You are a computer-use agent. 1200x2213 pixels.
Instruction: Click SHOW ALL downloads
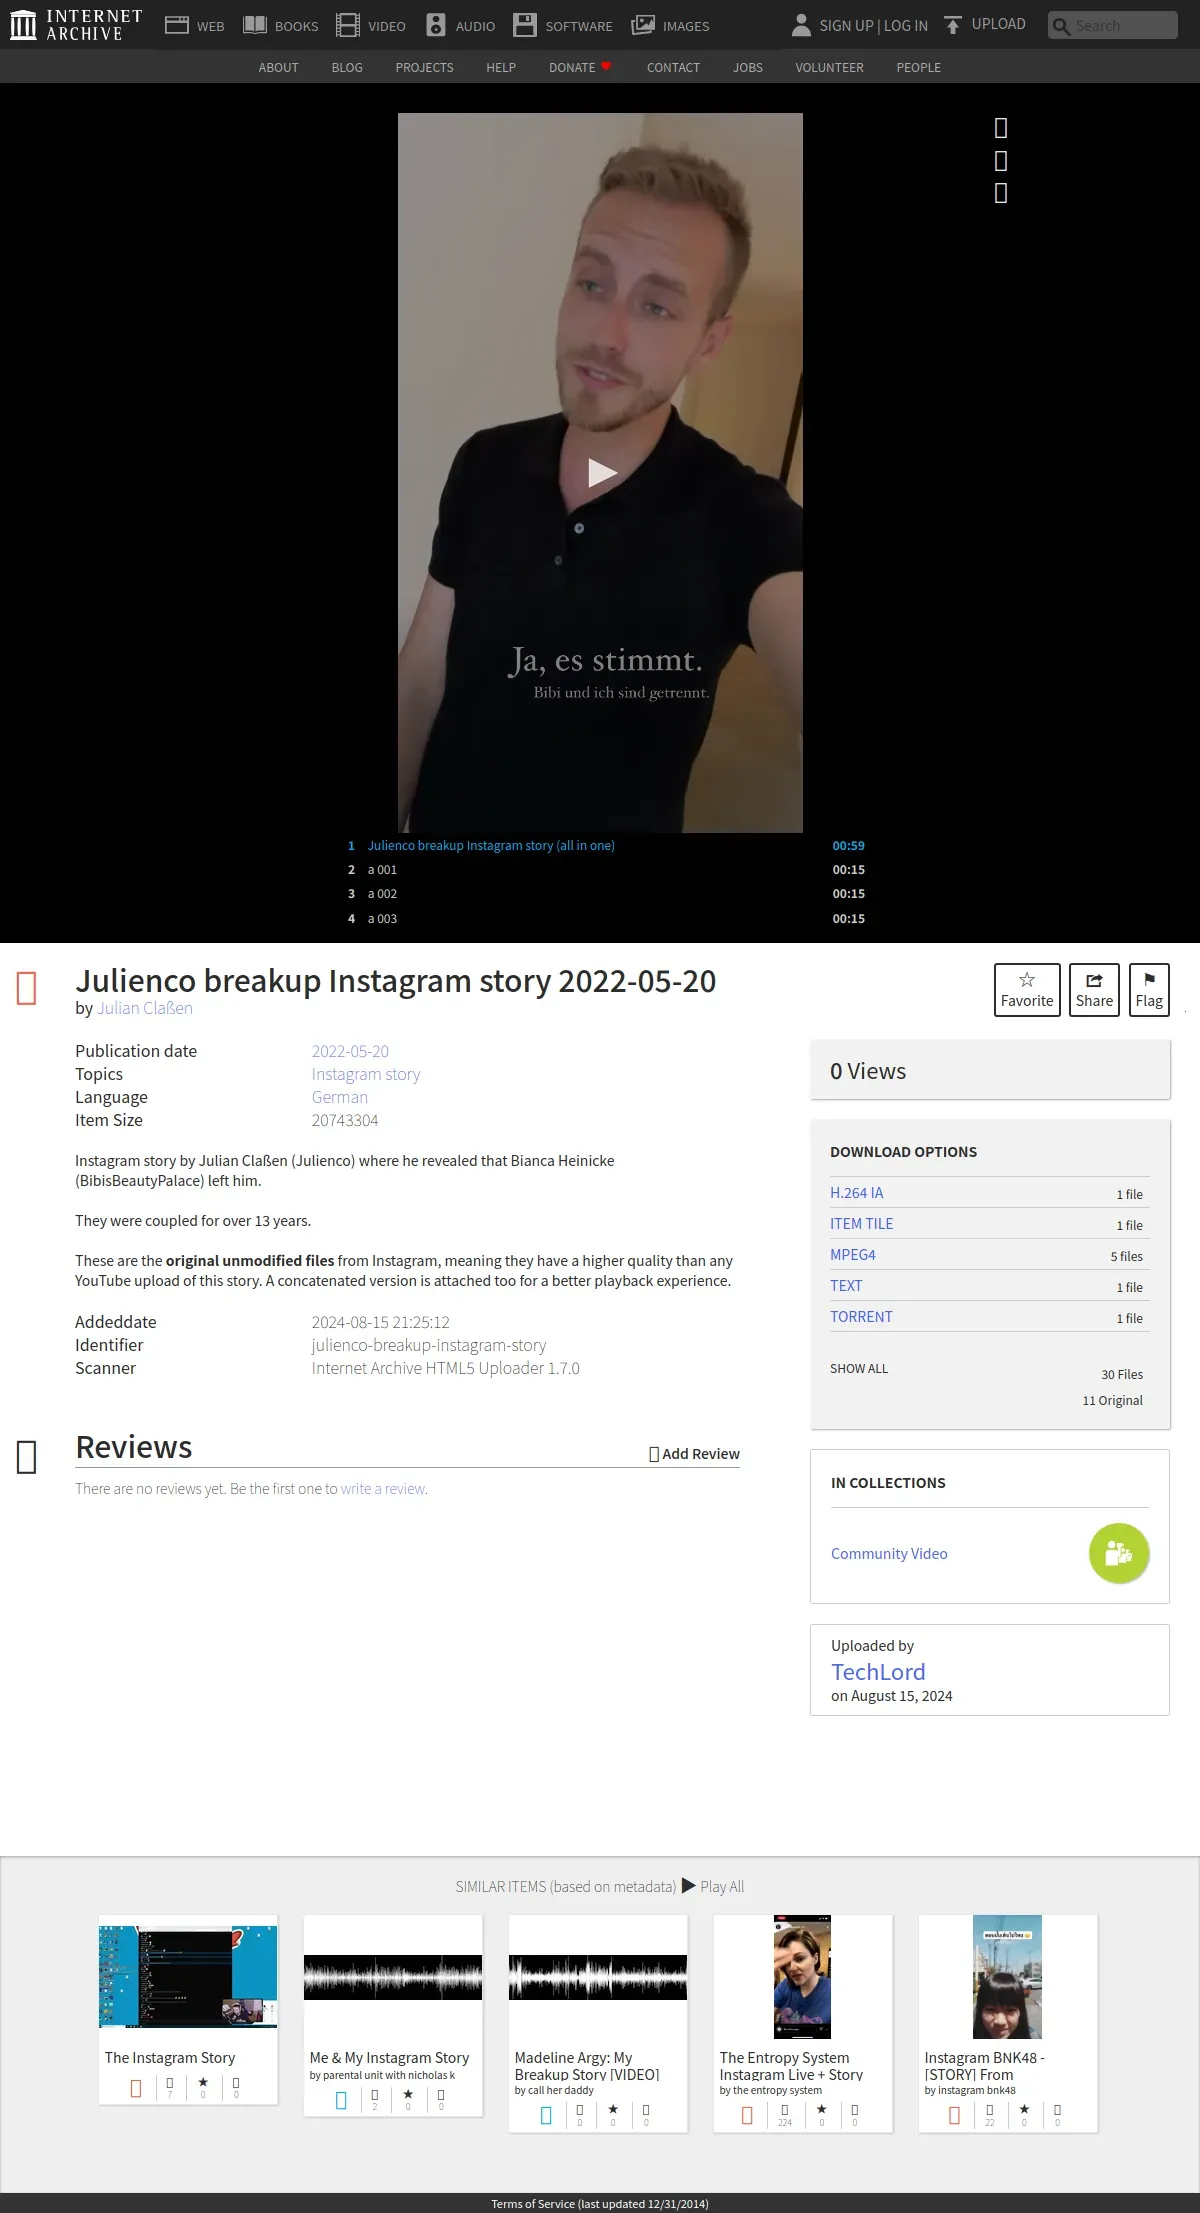pyautogui.click(x=859, y=1369)
